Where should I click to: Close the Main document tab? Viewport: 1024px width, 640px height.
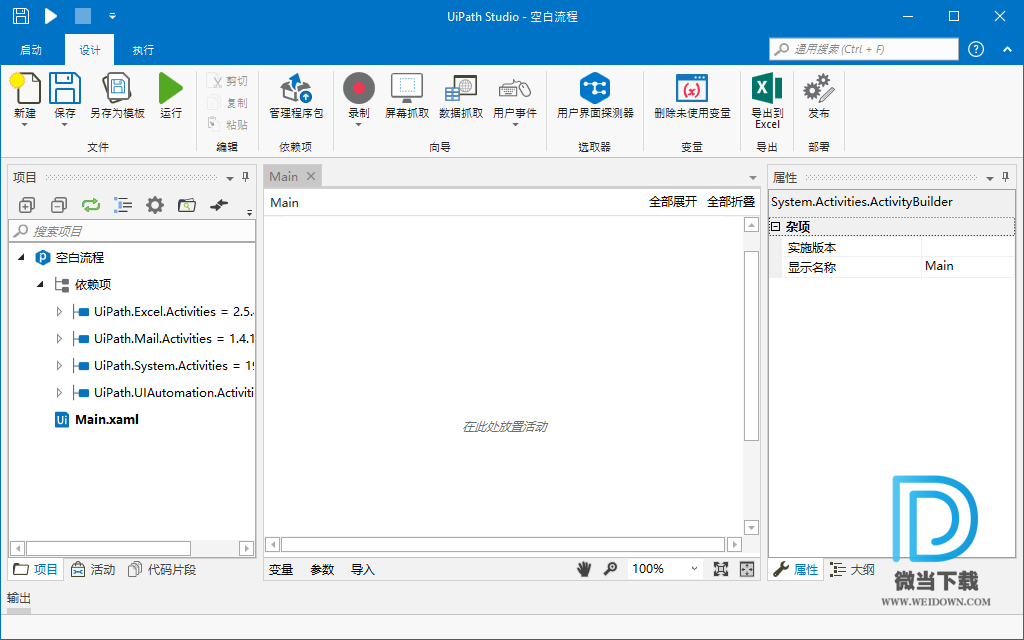311,176
